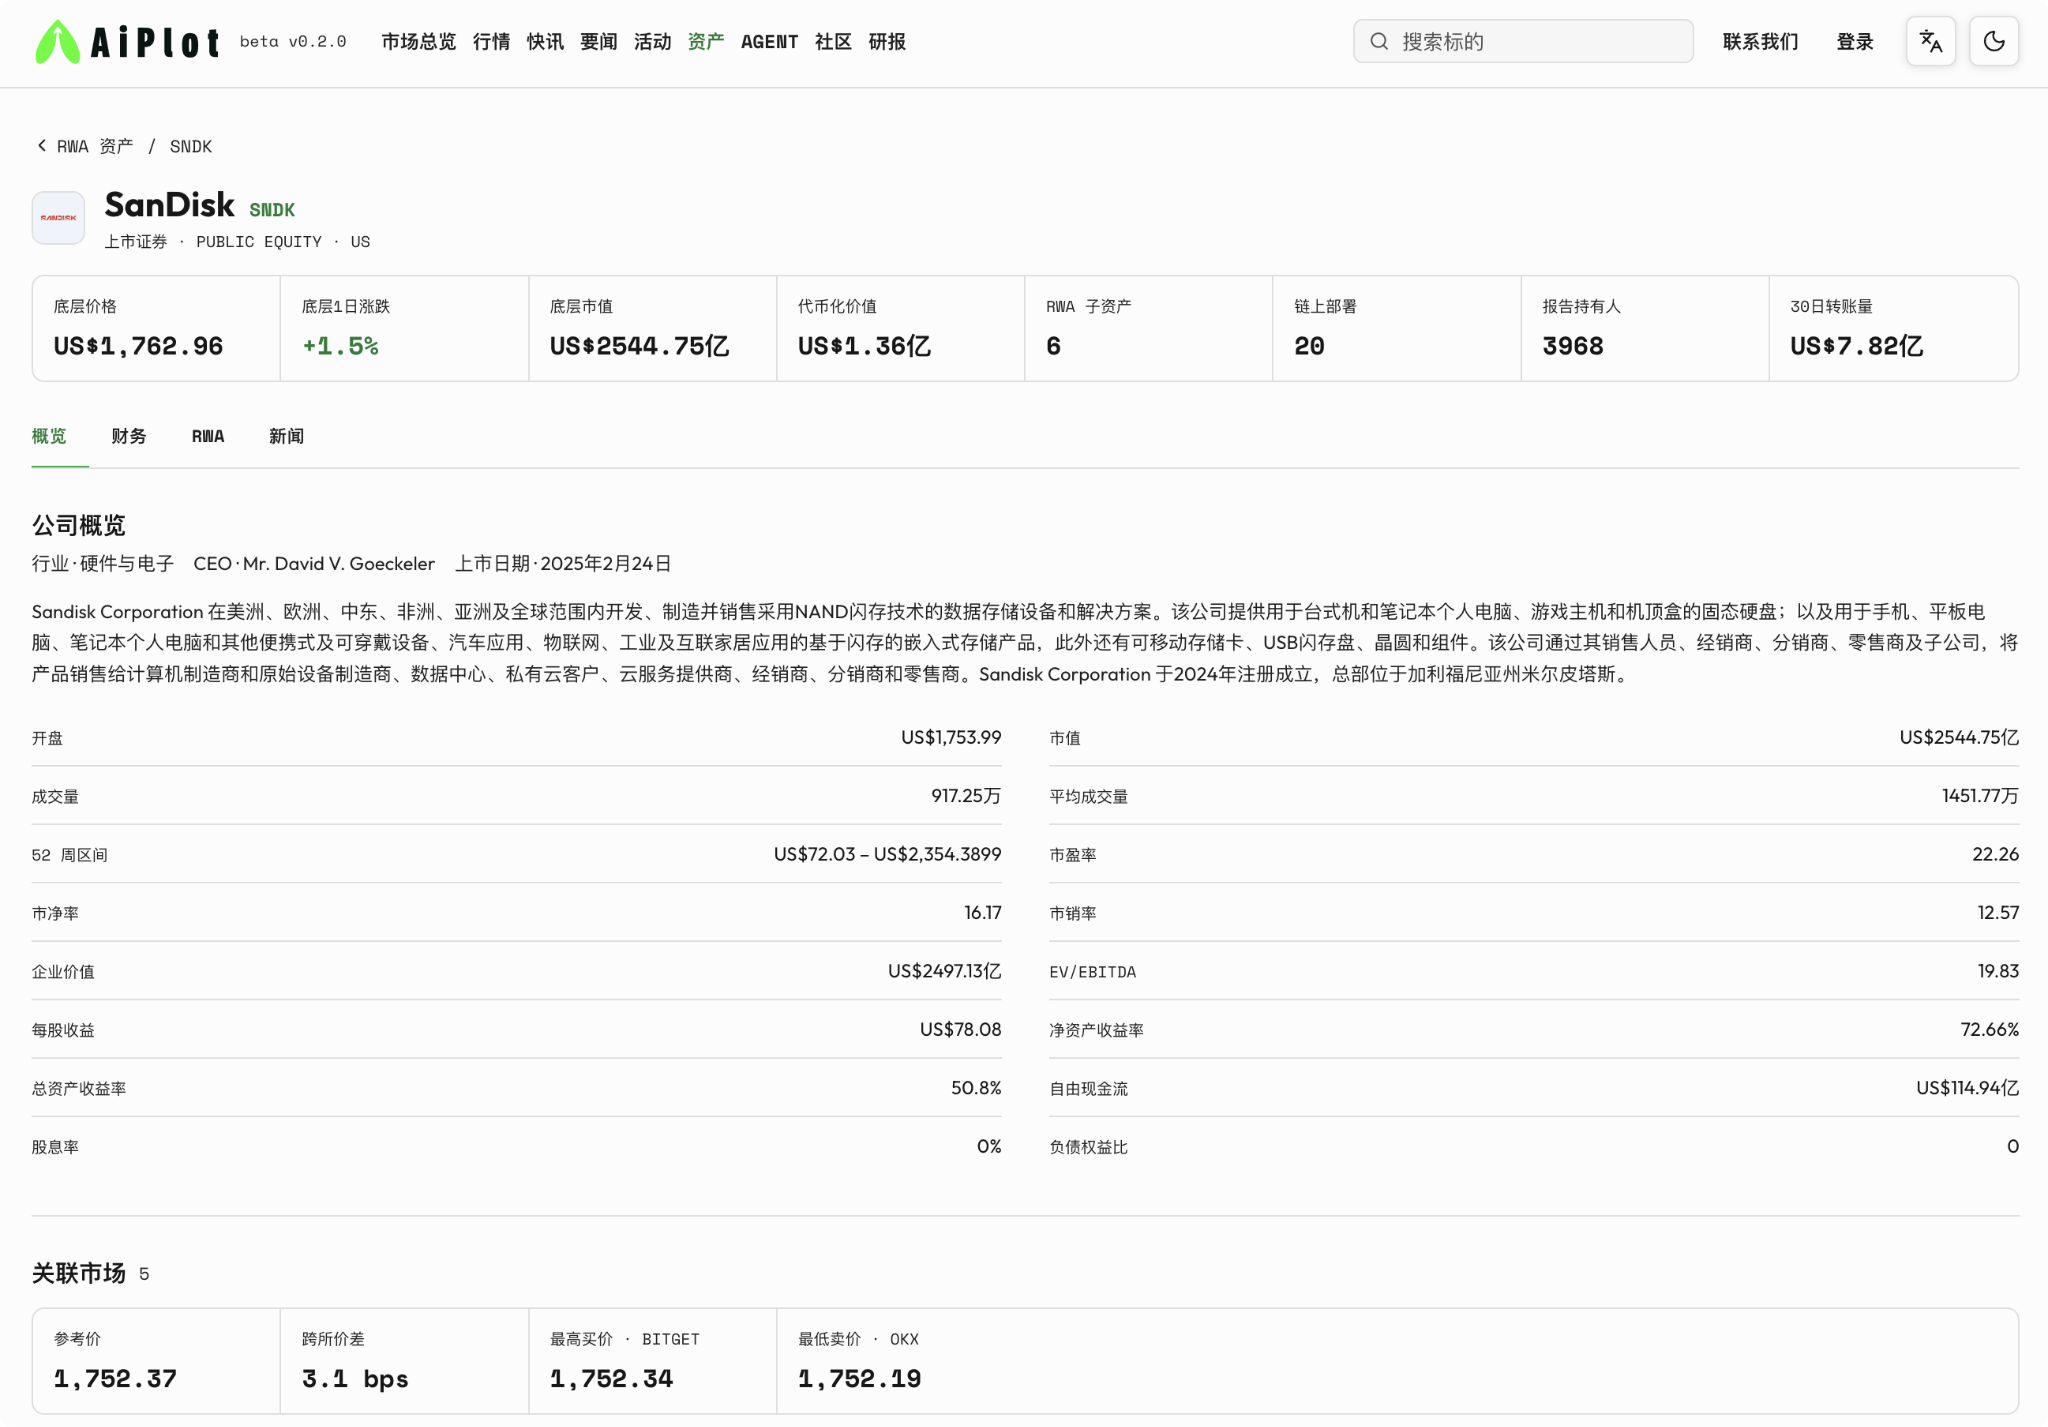Switch to 财务 tab
The height and width of the screenshot is (1427, 2048).
(129, 436)
